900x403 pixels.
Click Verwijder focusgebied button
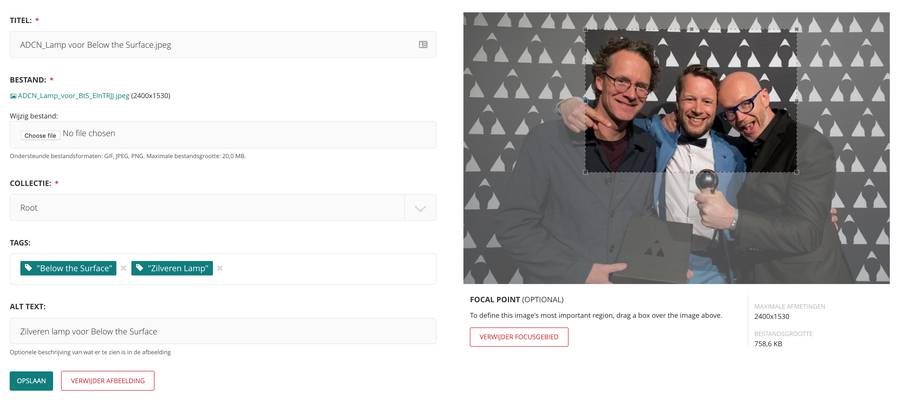(x=519, y=337)
